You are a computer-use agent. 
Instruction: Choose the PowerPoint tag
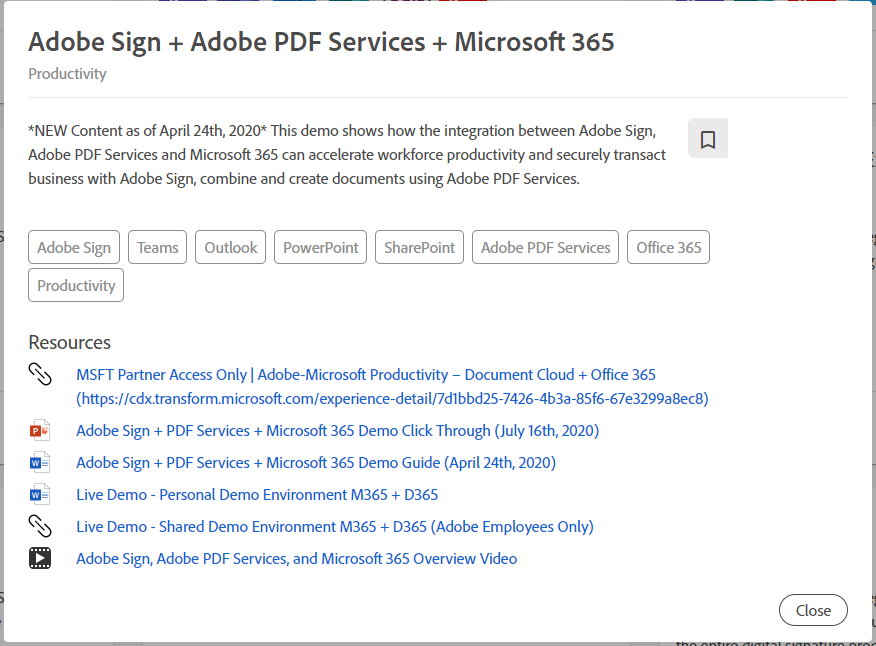coord(321,247)
